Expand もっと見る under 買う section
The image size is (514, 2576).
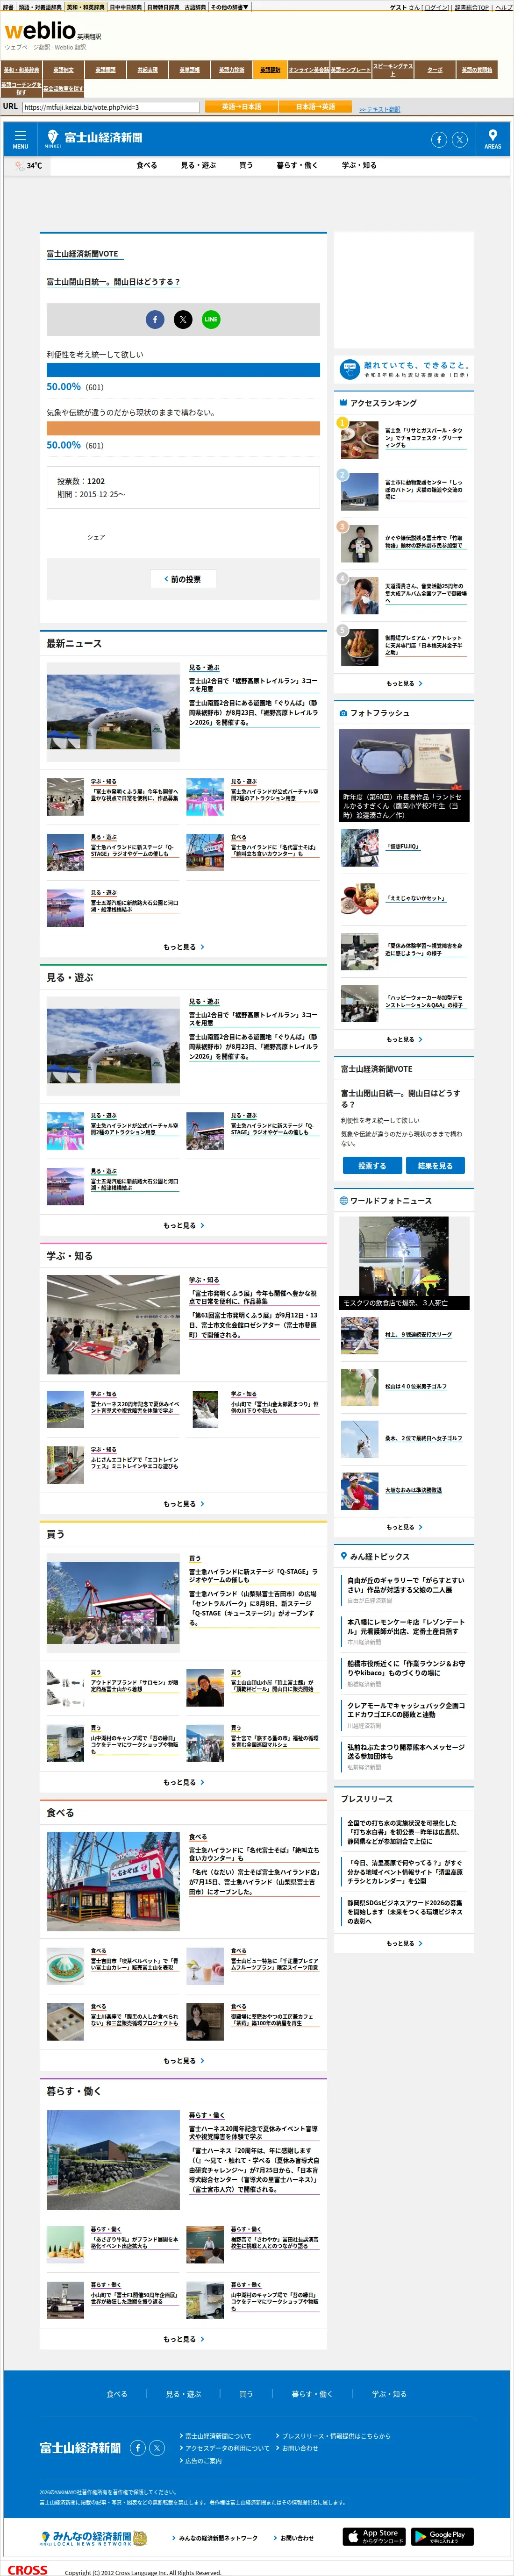tap(183, 1782)
